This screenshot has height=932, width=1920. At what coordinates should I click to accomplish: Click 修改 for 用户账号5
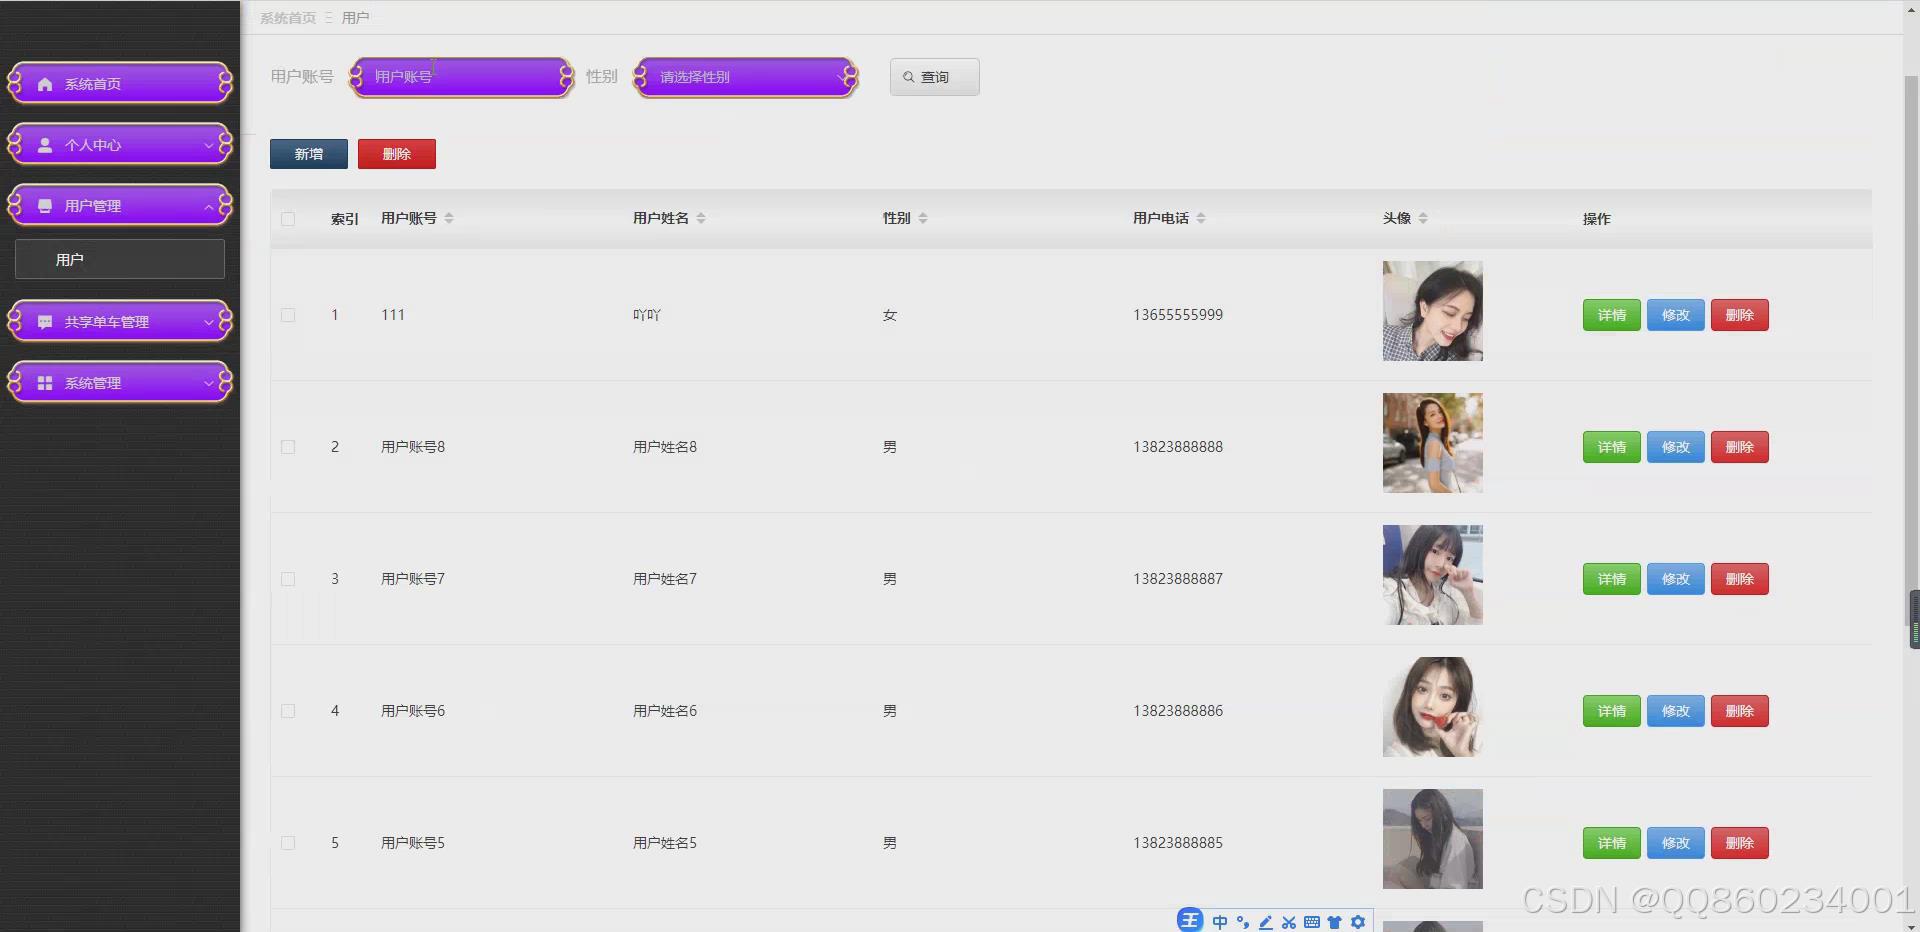[x=1676, y=843]
